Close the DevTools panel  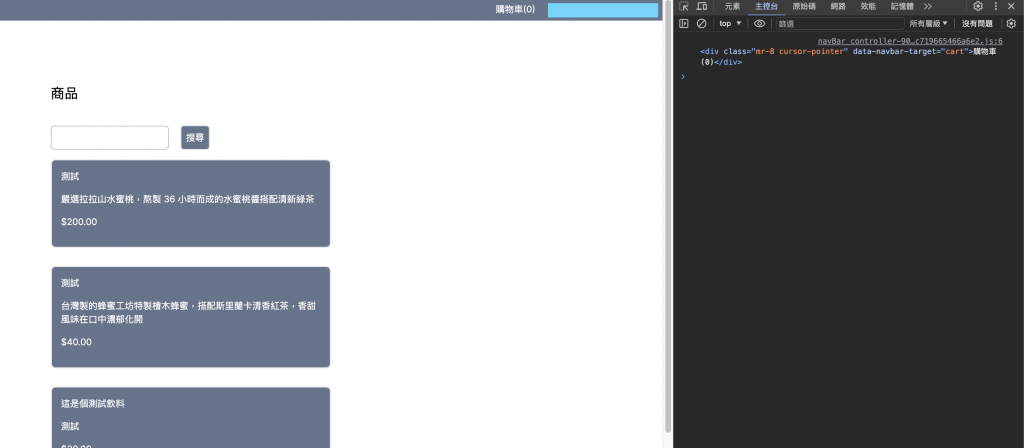tap(1011, 7)
